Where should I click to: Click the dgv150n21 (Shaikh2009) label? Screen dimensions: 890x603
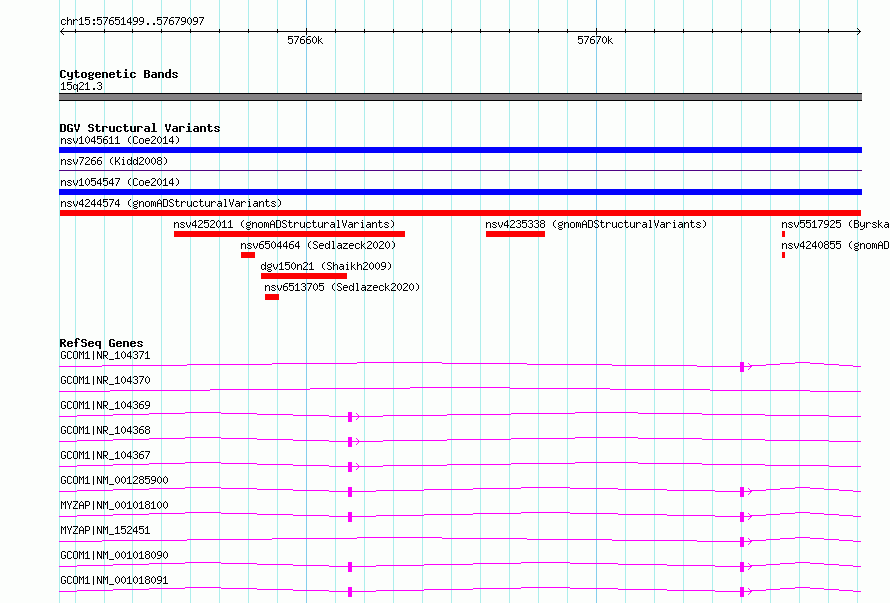pyautogui.click(x=326, y=266)
